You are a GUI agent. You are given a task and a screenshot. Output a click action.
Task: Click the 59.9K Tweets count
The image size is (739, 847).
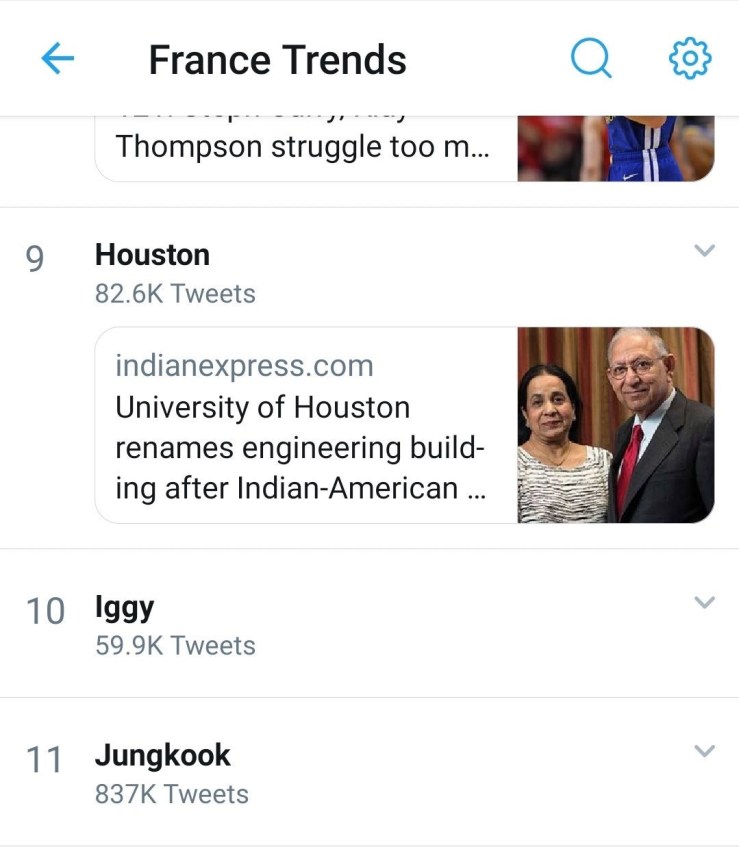(x=175, y=646)
